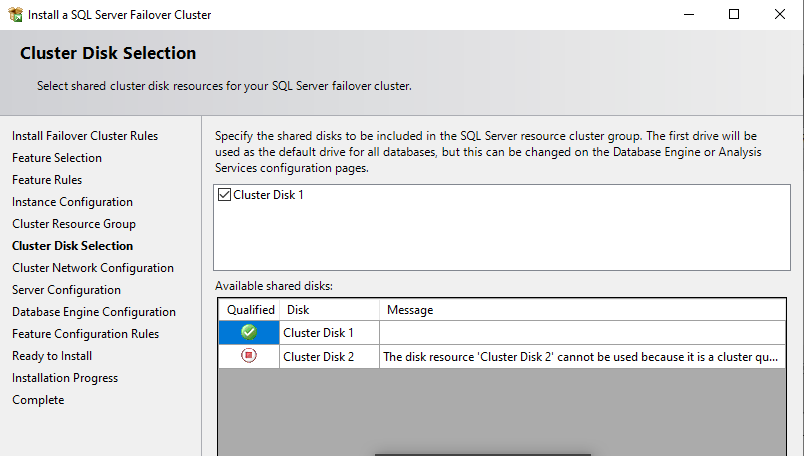Select the Cluster Disk 1 cell in table
804x456 pixels.
coord(329,333)
